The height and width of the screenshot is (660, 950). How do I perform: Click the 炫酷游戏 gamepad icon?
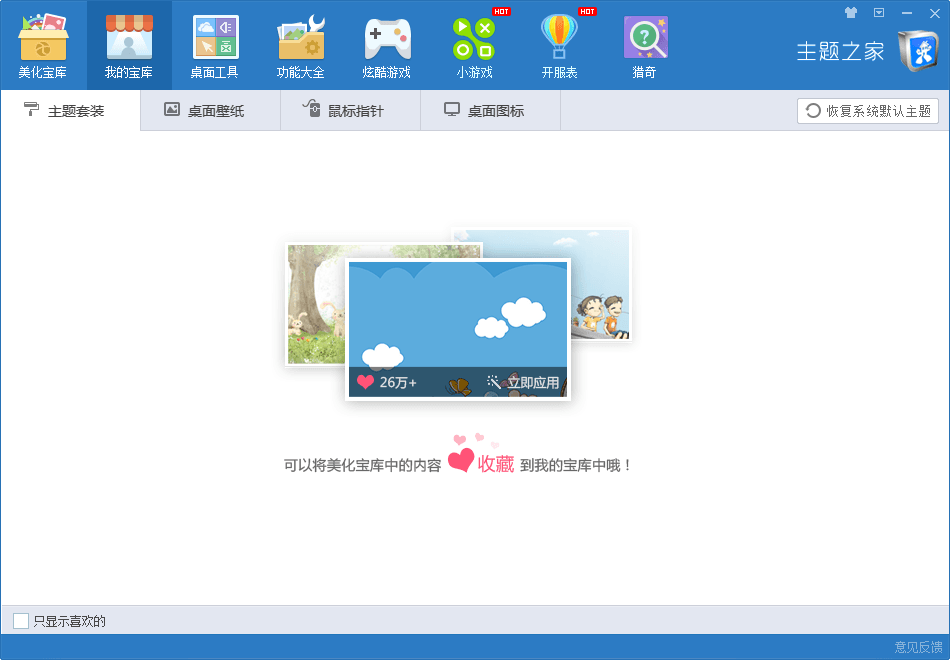387,45
